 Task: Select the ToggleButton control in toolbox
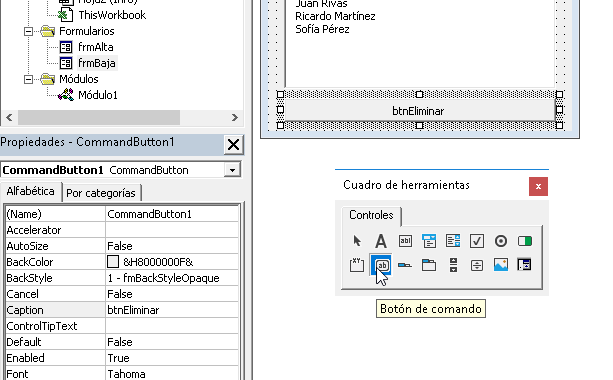(x=525, y=241)
